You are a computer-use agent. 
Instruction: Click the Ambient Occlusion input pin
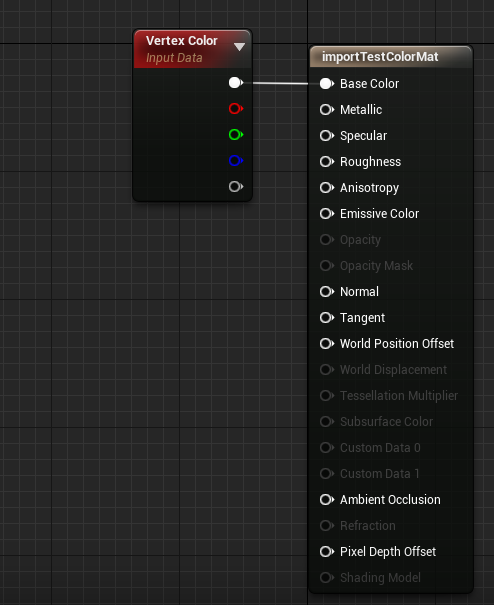[327, 500]
